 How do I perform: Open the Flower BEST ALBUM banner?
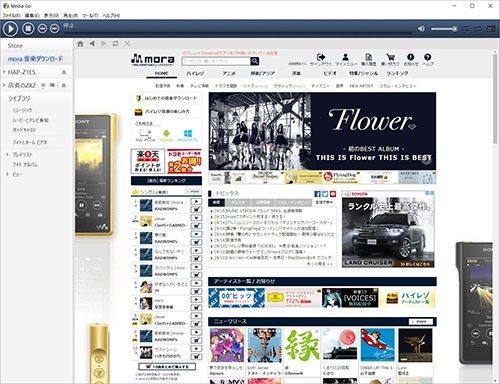click(x=322, y=131)
